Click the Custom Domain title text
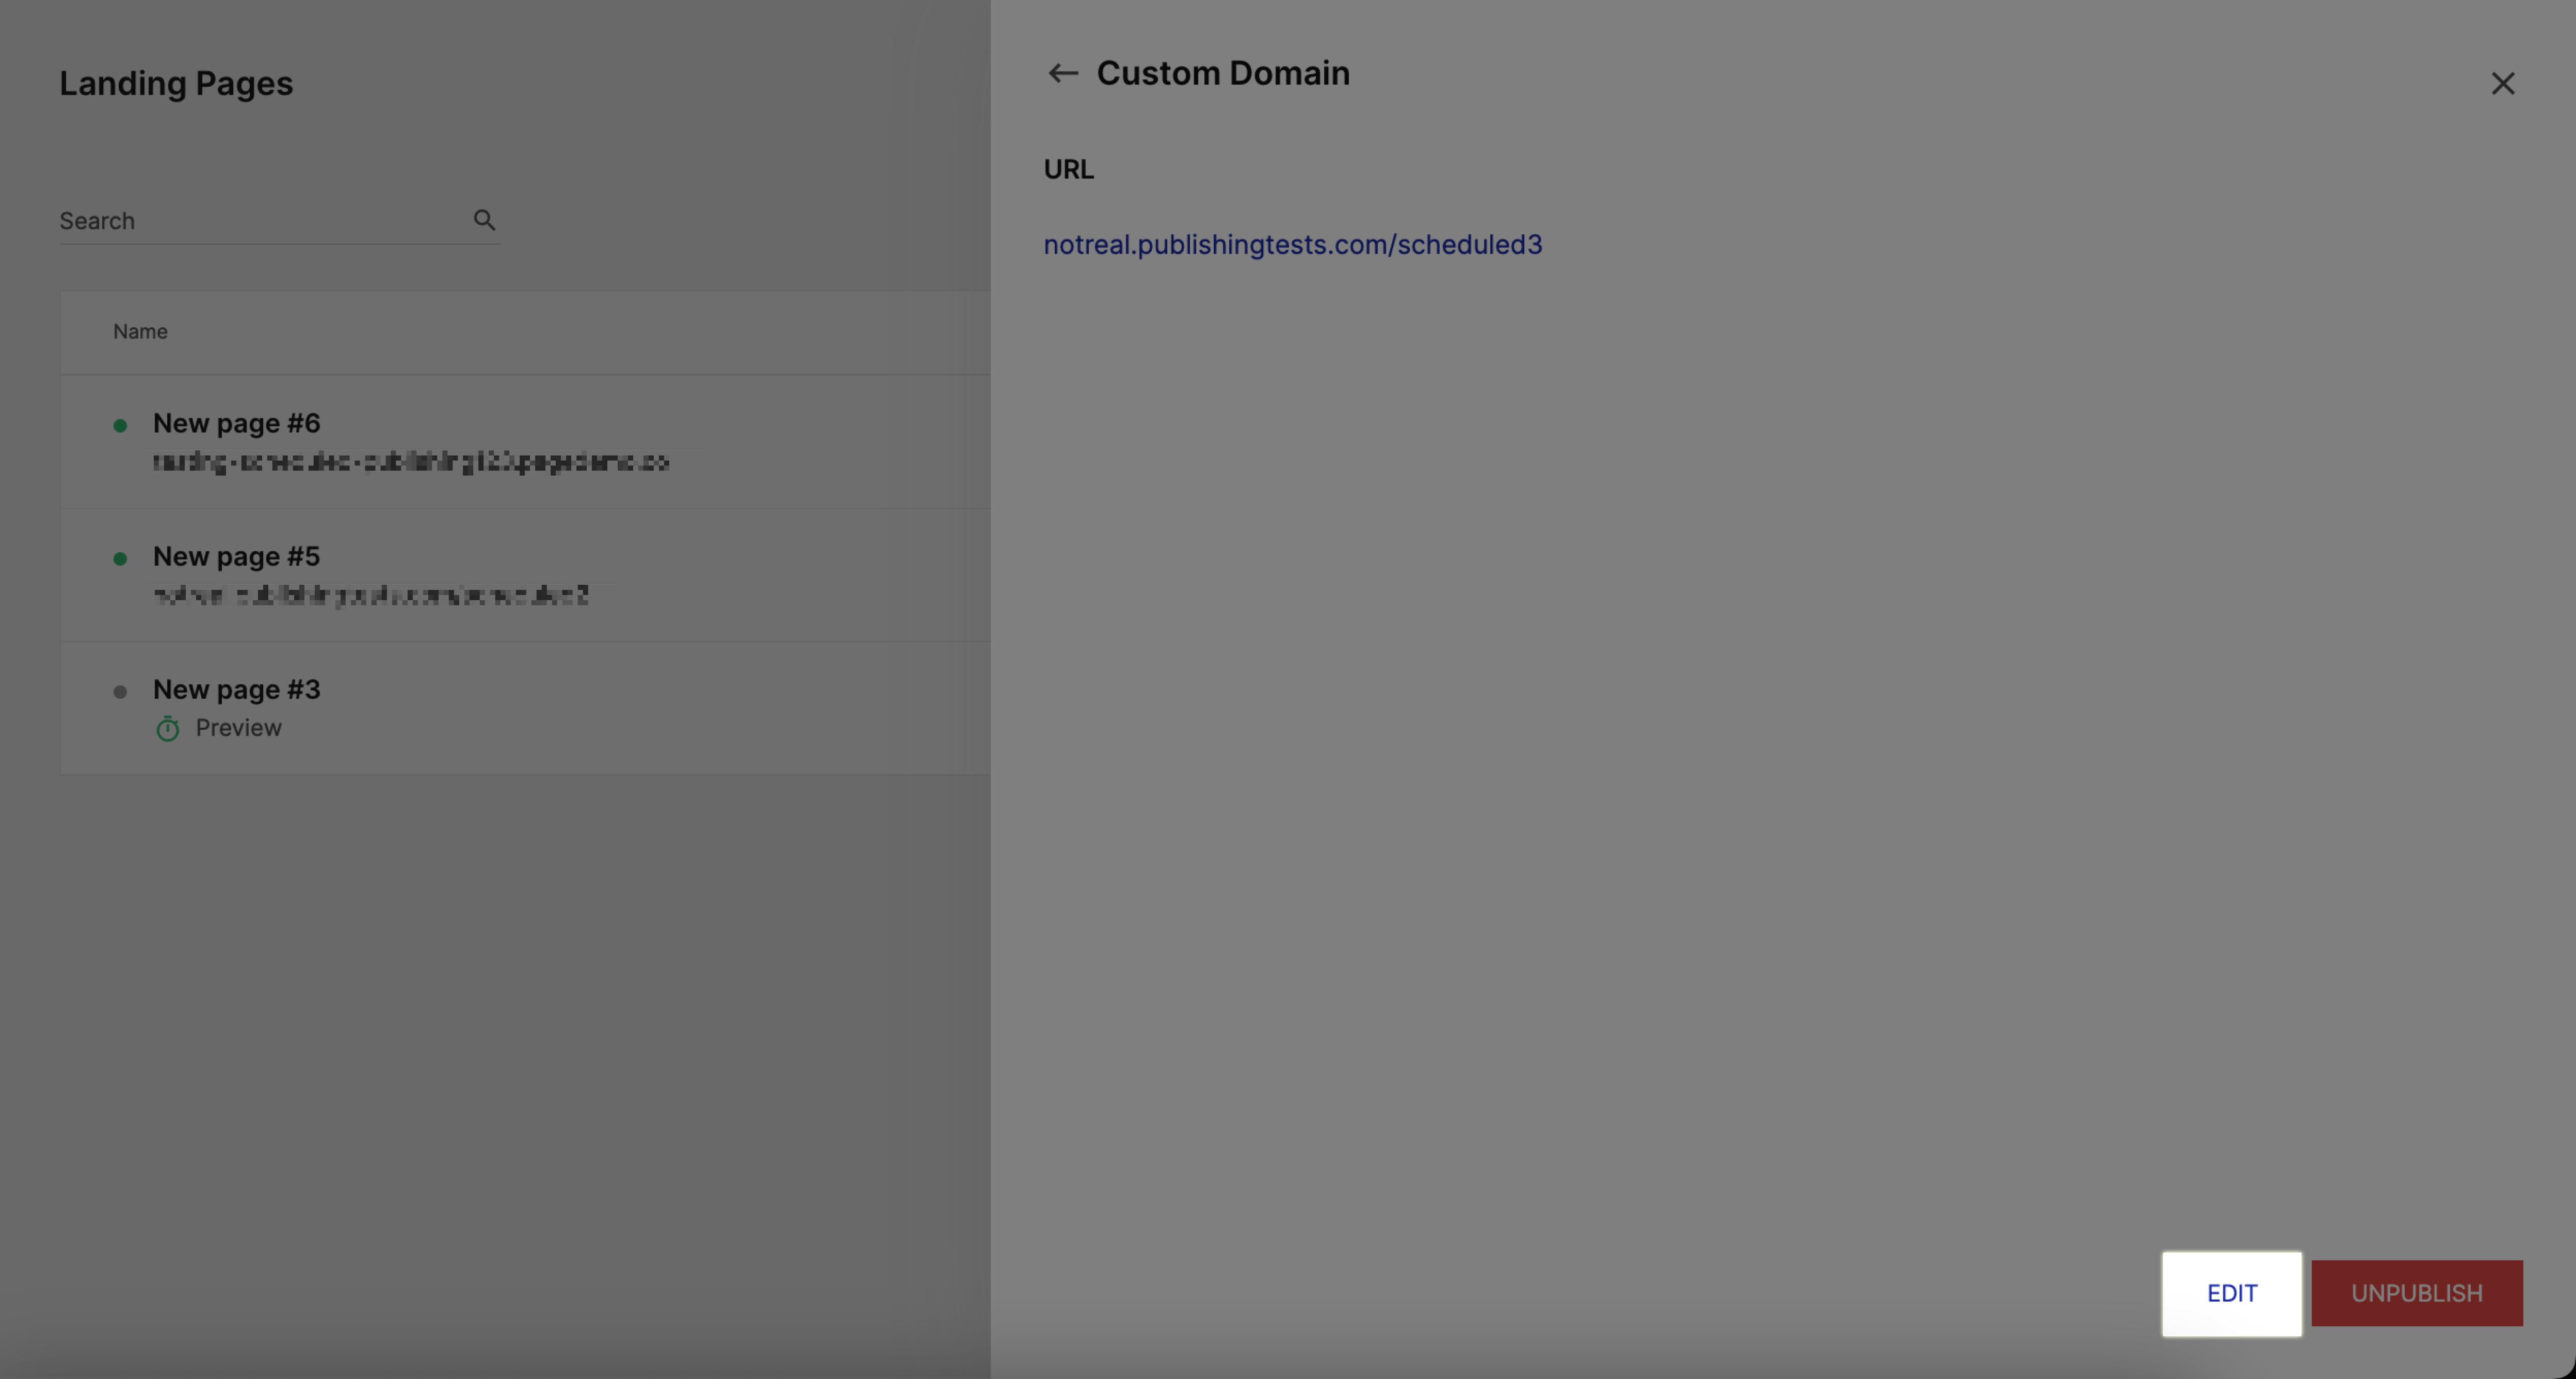The image size is (2576, 1379). (x=1223, y=73)
